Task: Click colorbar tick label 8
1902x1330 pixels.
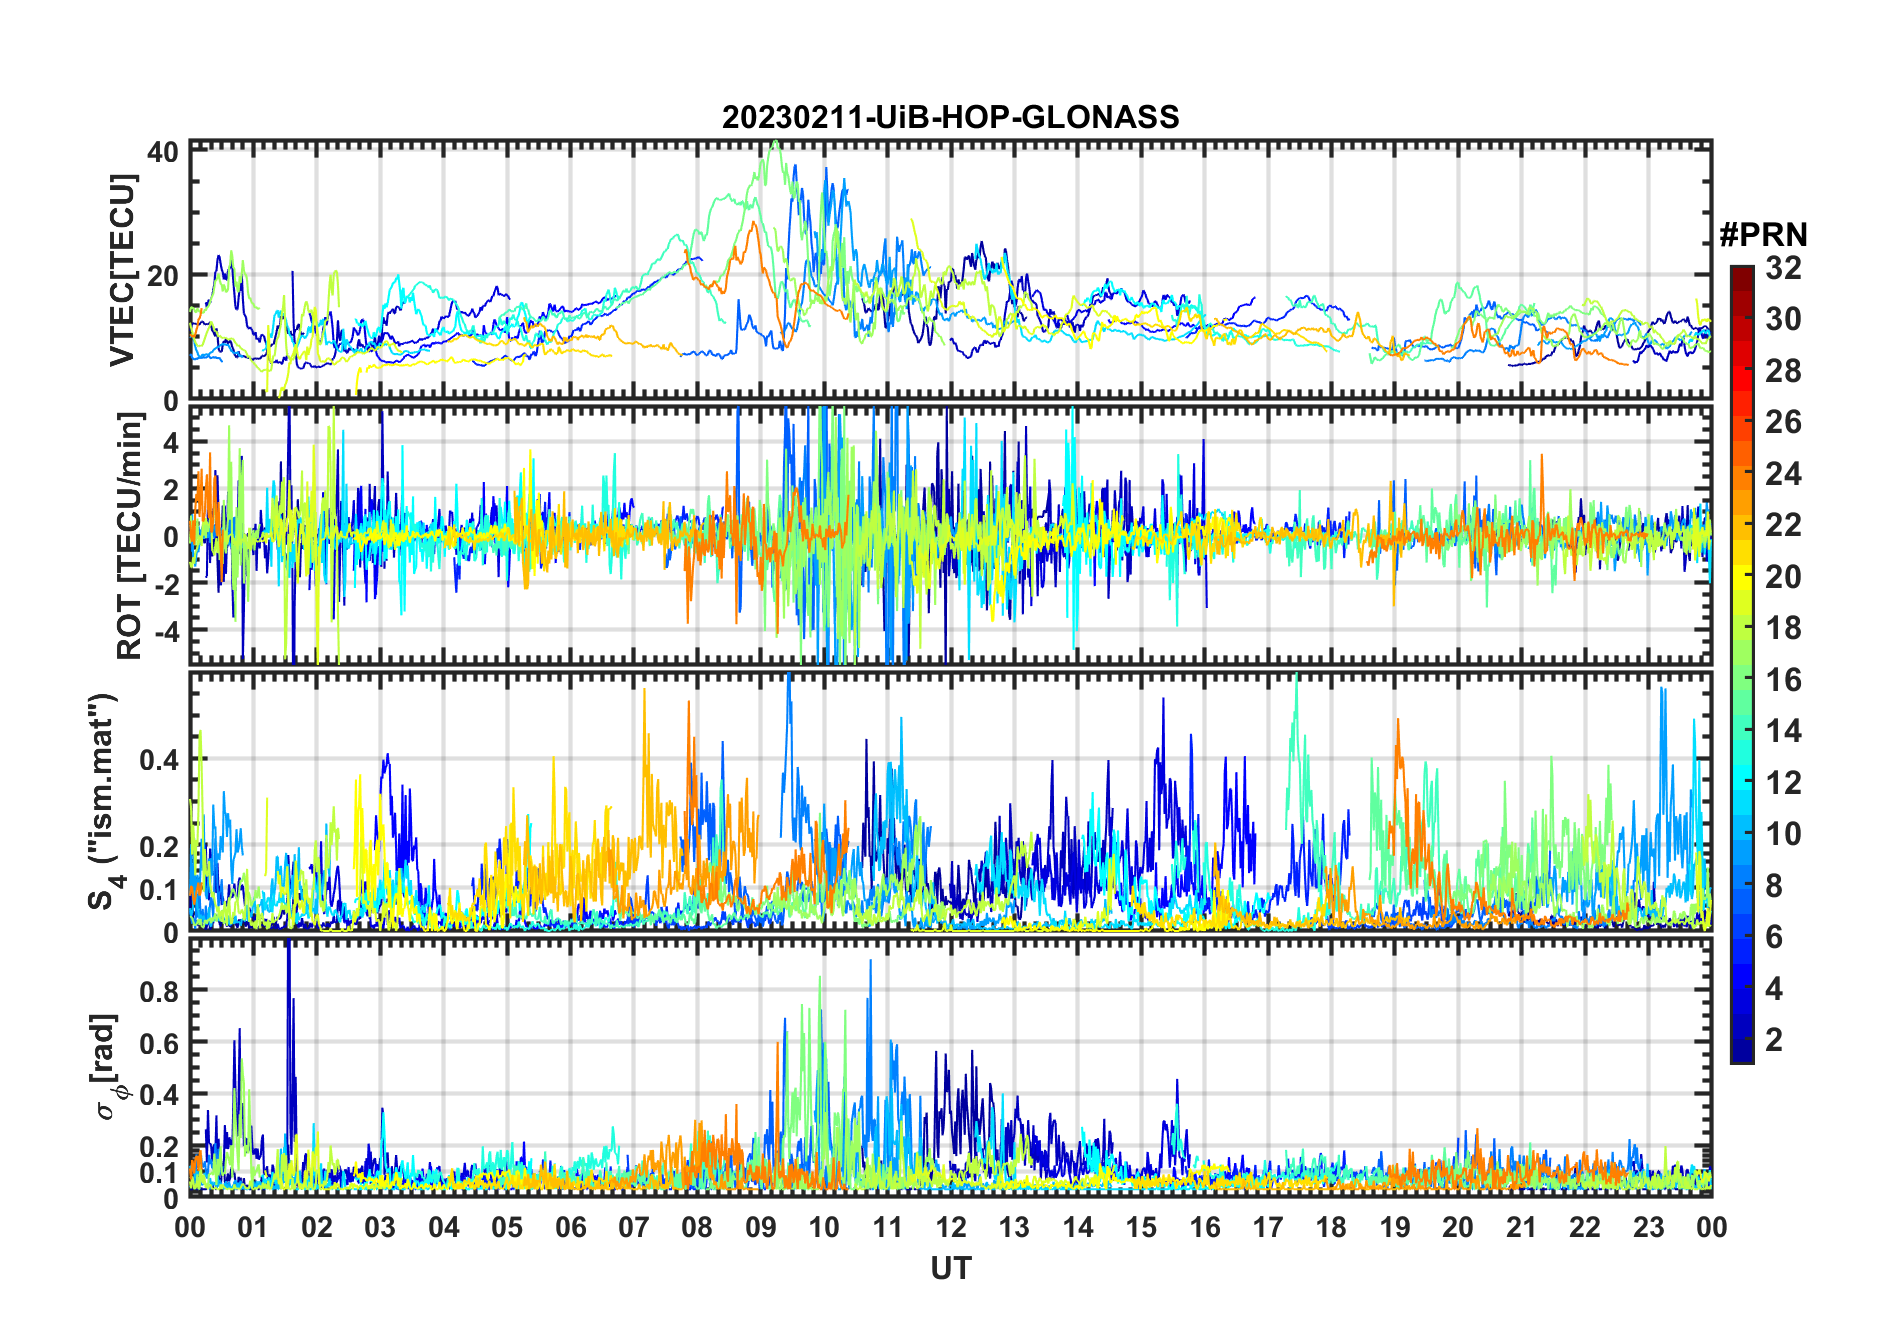Action: (1774, 885)
